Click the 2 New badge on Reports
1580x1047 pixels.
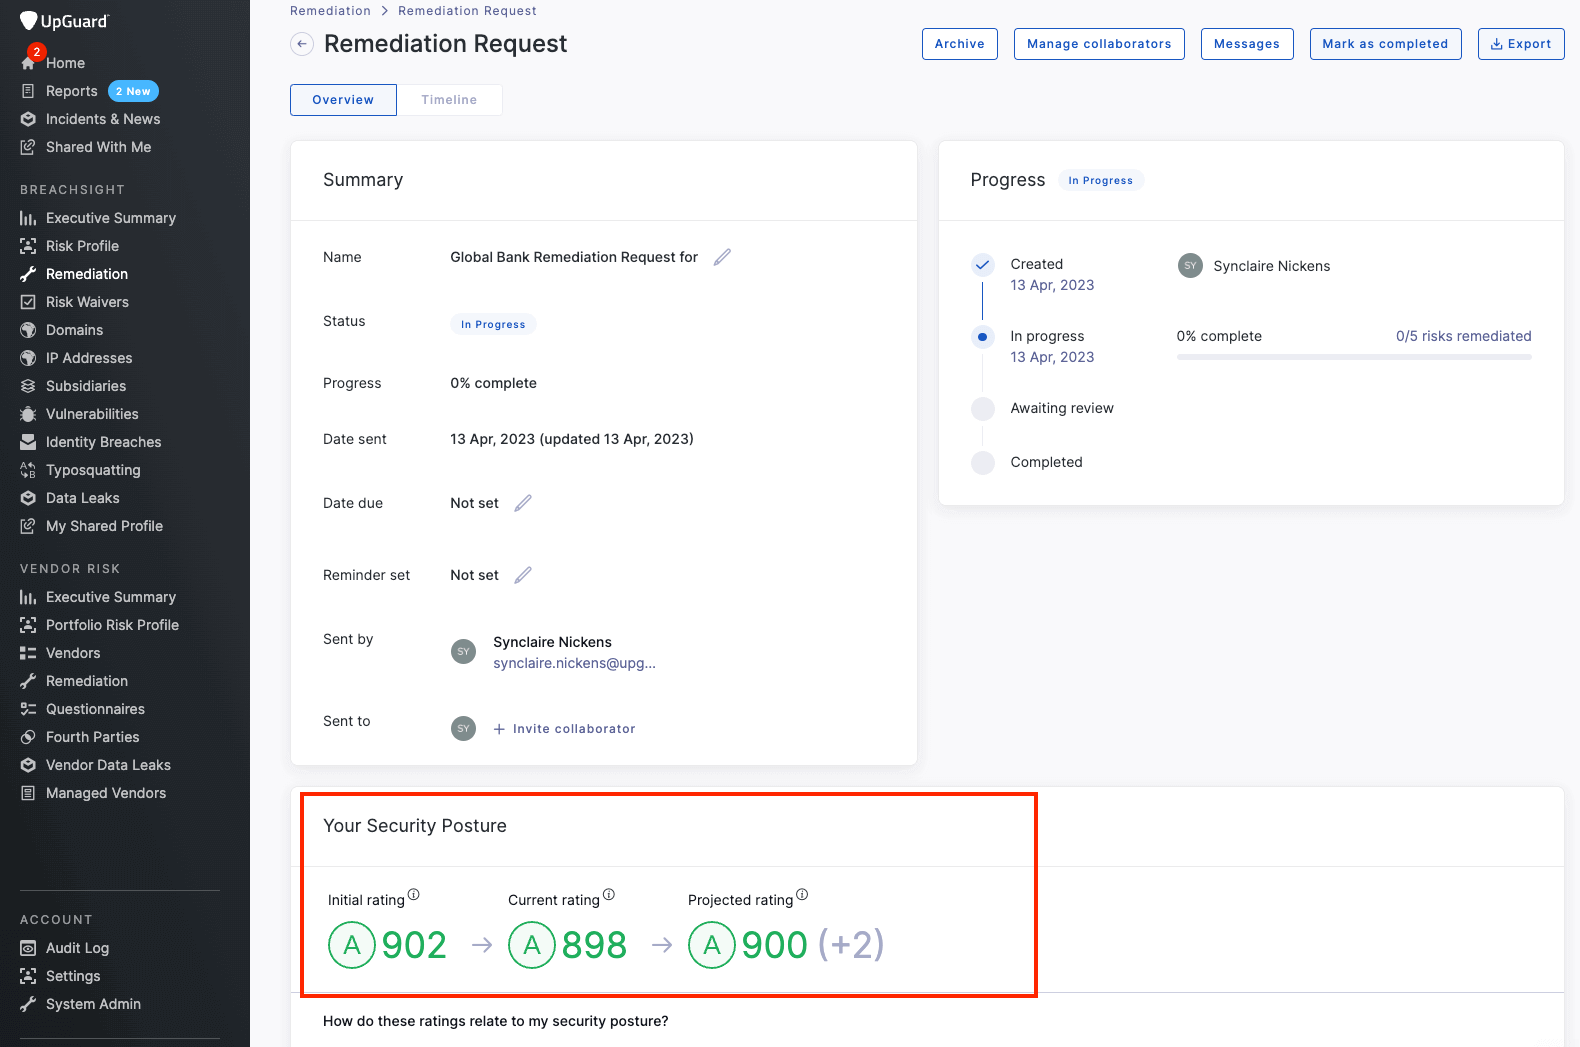coord(133,91)
